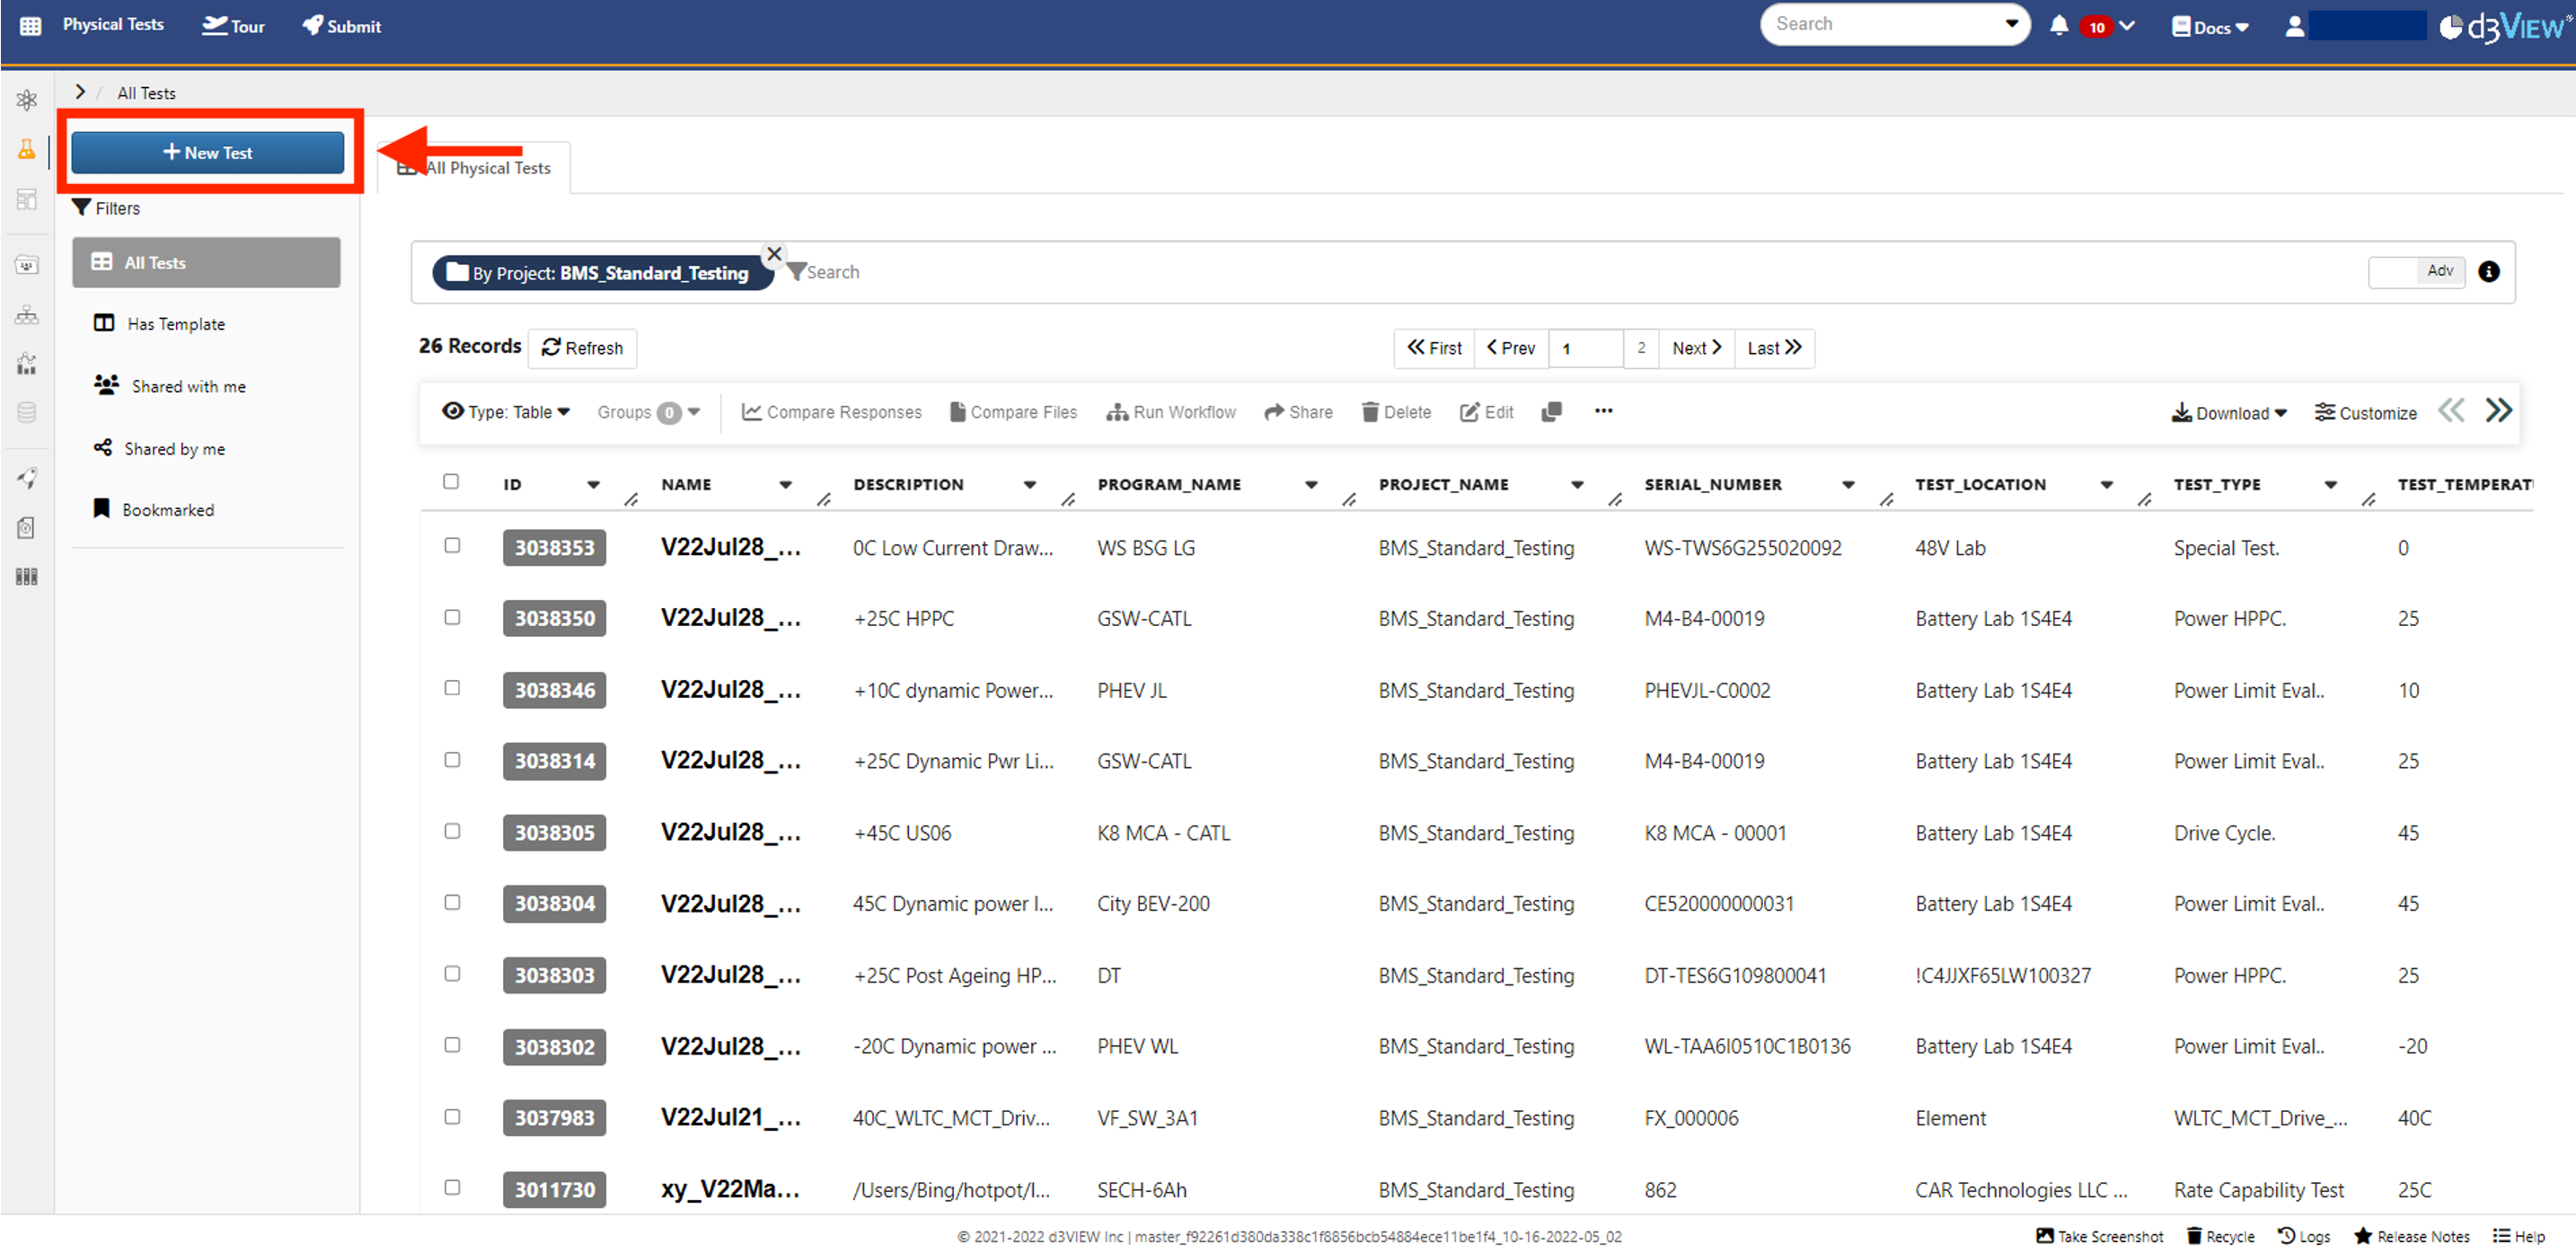Open the user profile icon
Viewport: 2576px width, 1253px height.
click(x=2294, y=26)
